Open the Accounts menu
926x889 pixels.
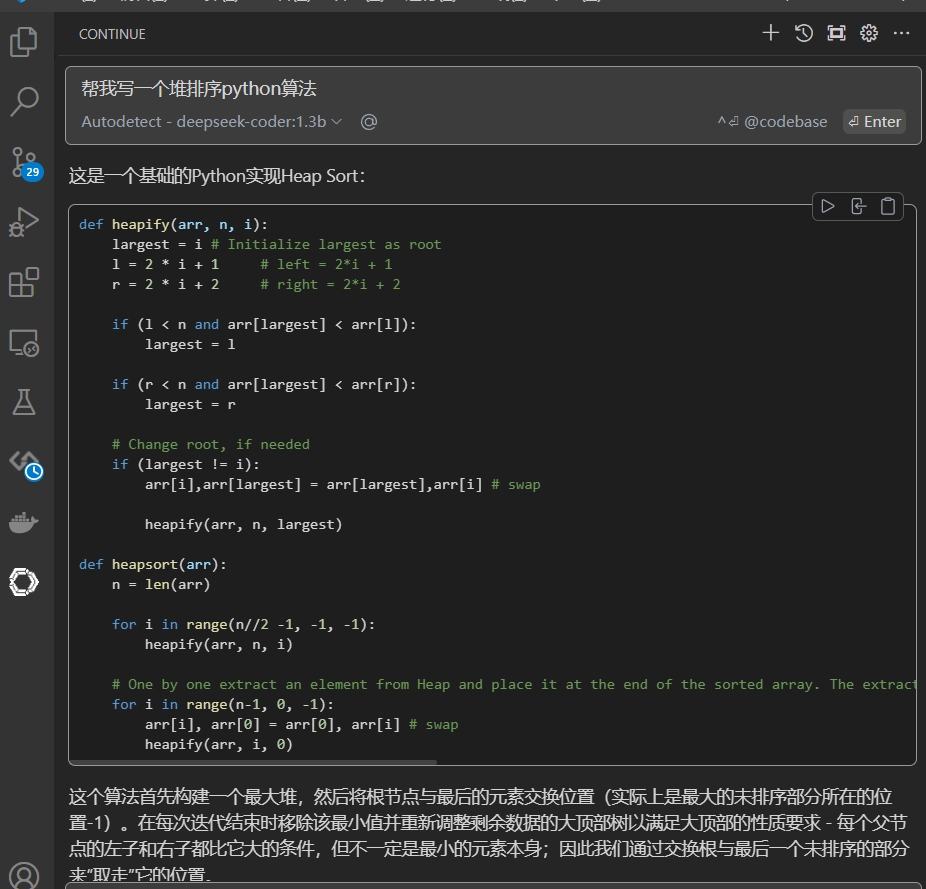click(x=24, y=875)
